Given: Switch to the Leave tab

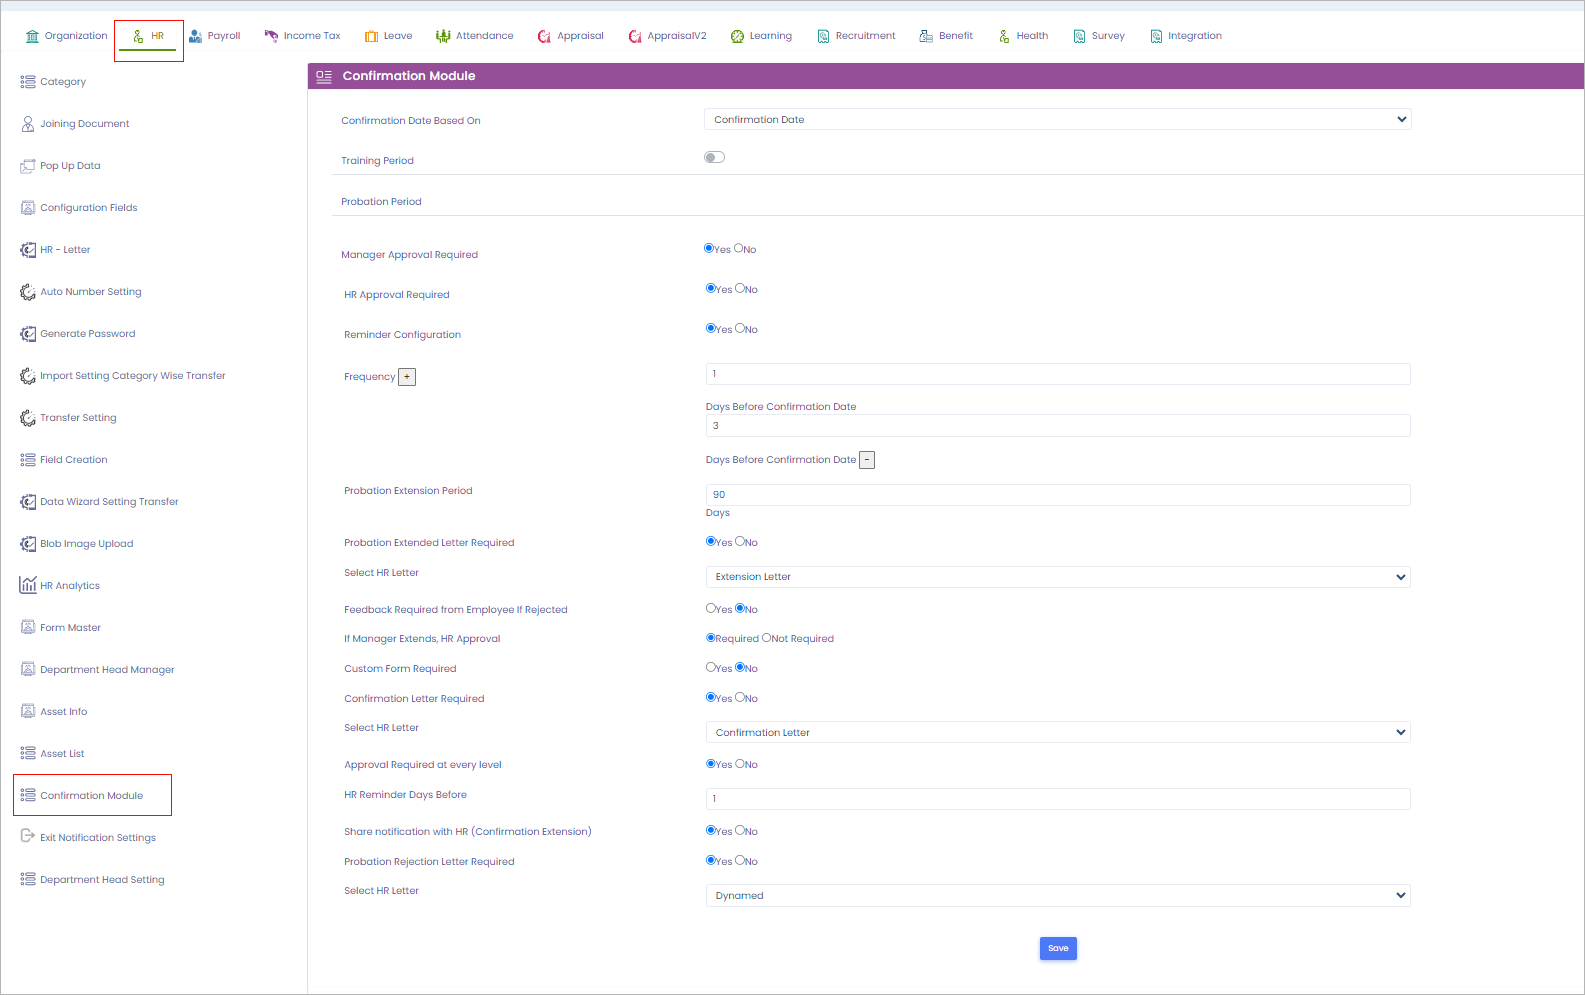Looking at the screenshot, I should click(388, 36).
